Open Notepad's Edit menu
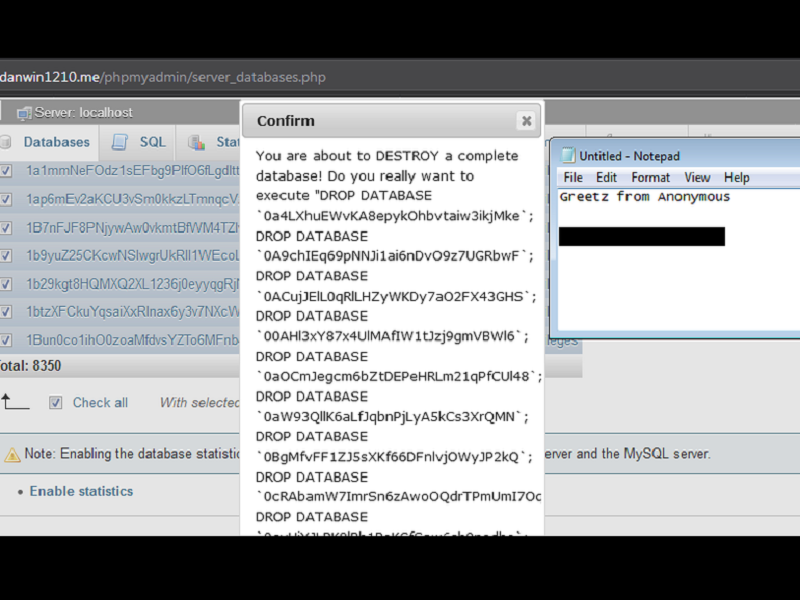Screen dimensions: 800x600 606,178
